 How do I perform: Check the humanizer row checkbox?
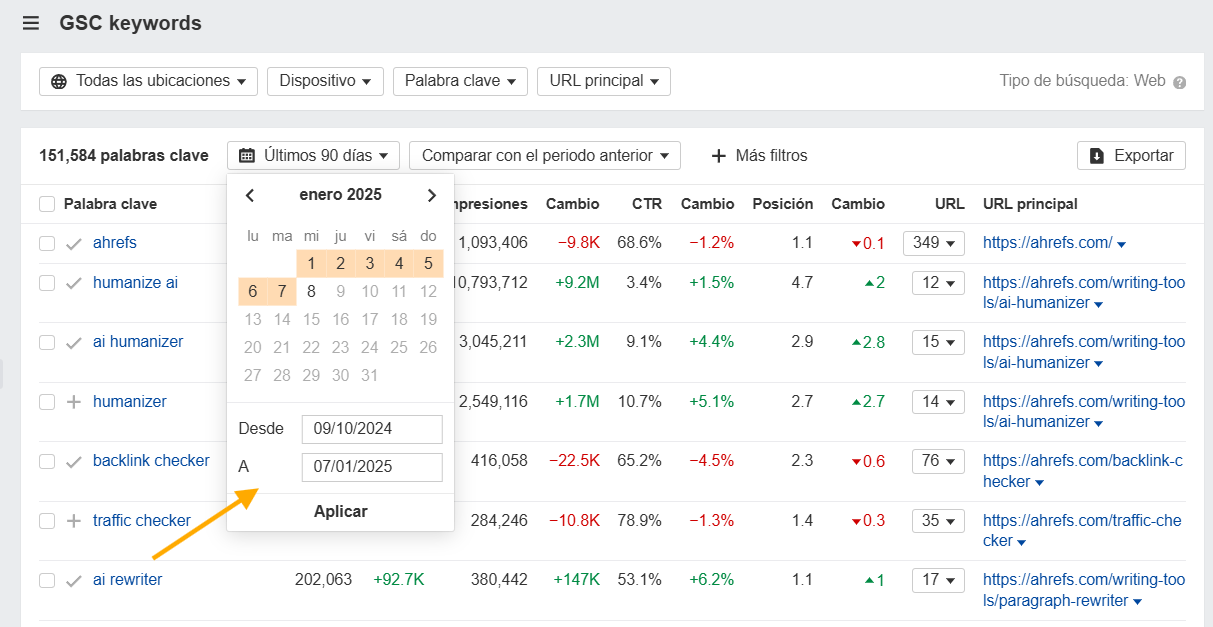click(47, 402)
